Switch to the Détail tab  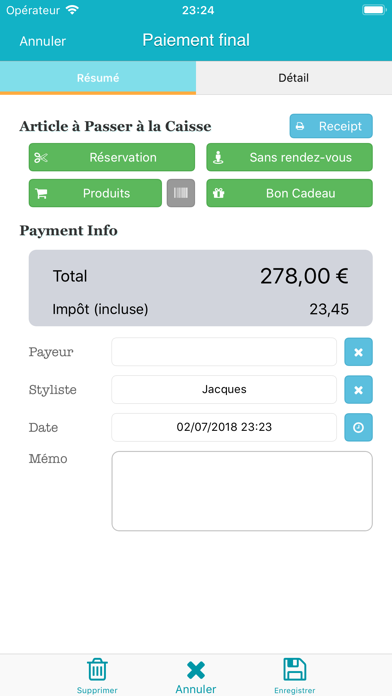(294, 78)
